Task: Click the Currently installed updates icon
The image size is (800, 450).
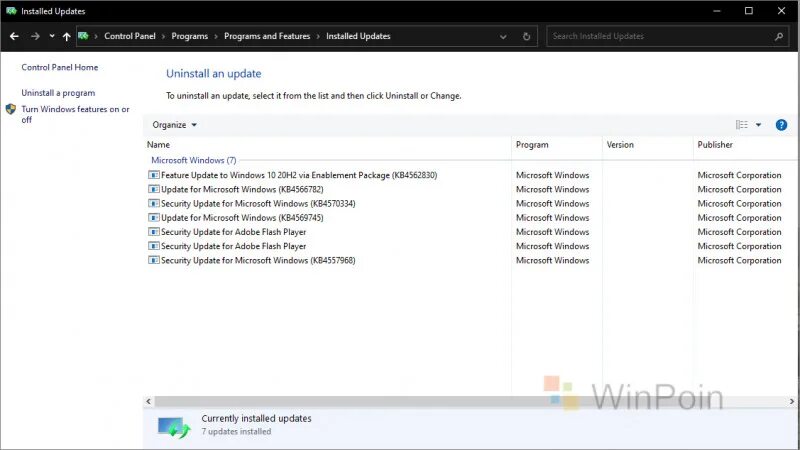Action: click(174, 427)
